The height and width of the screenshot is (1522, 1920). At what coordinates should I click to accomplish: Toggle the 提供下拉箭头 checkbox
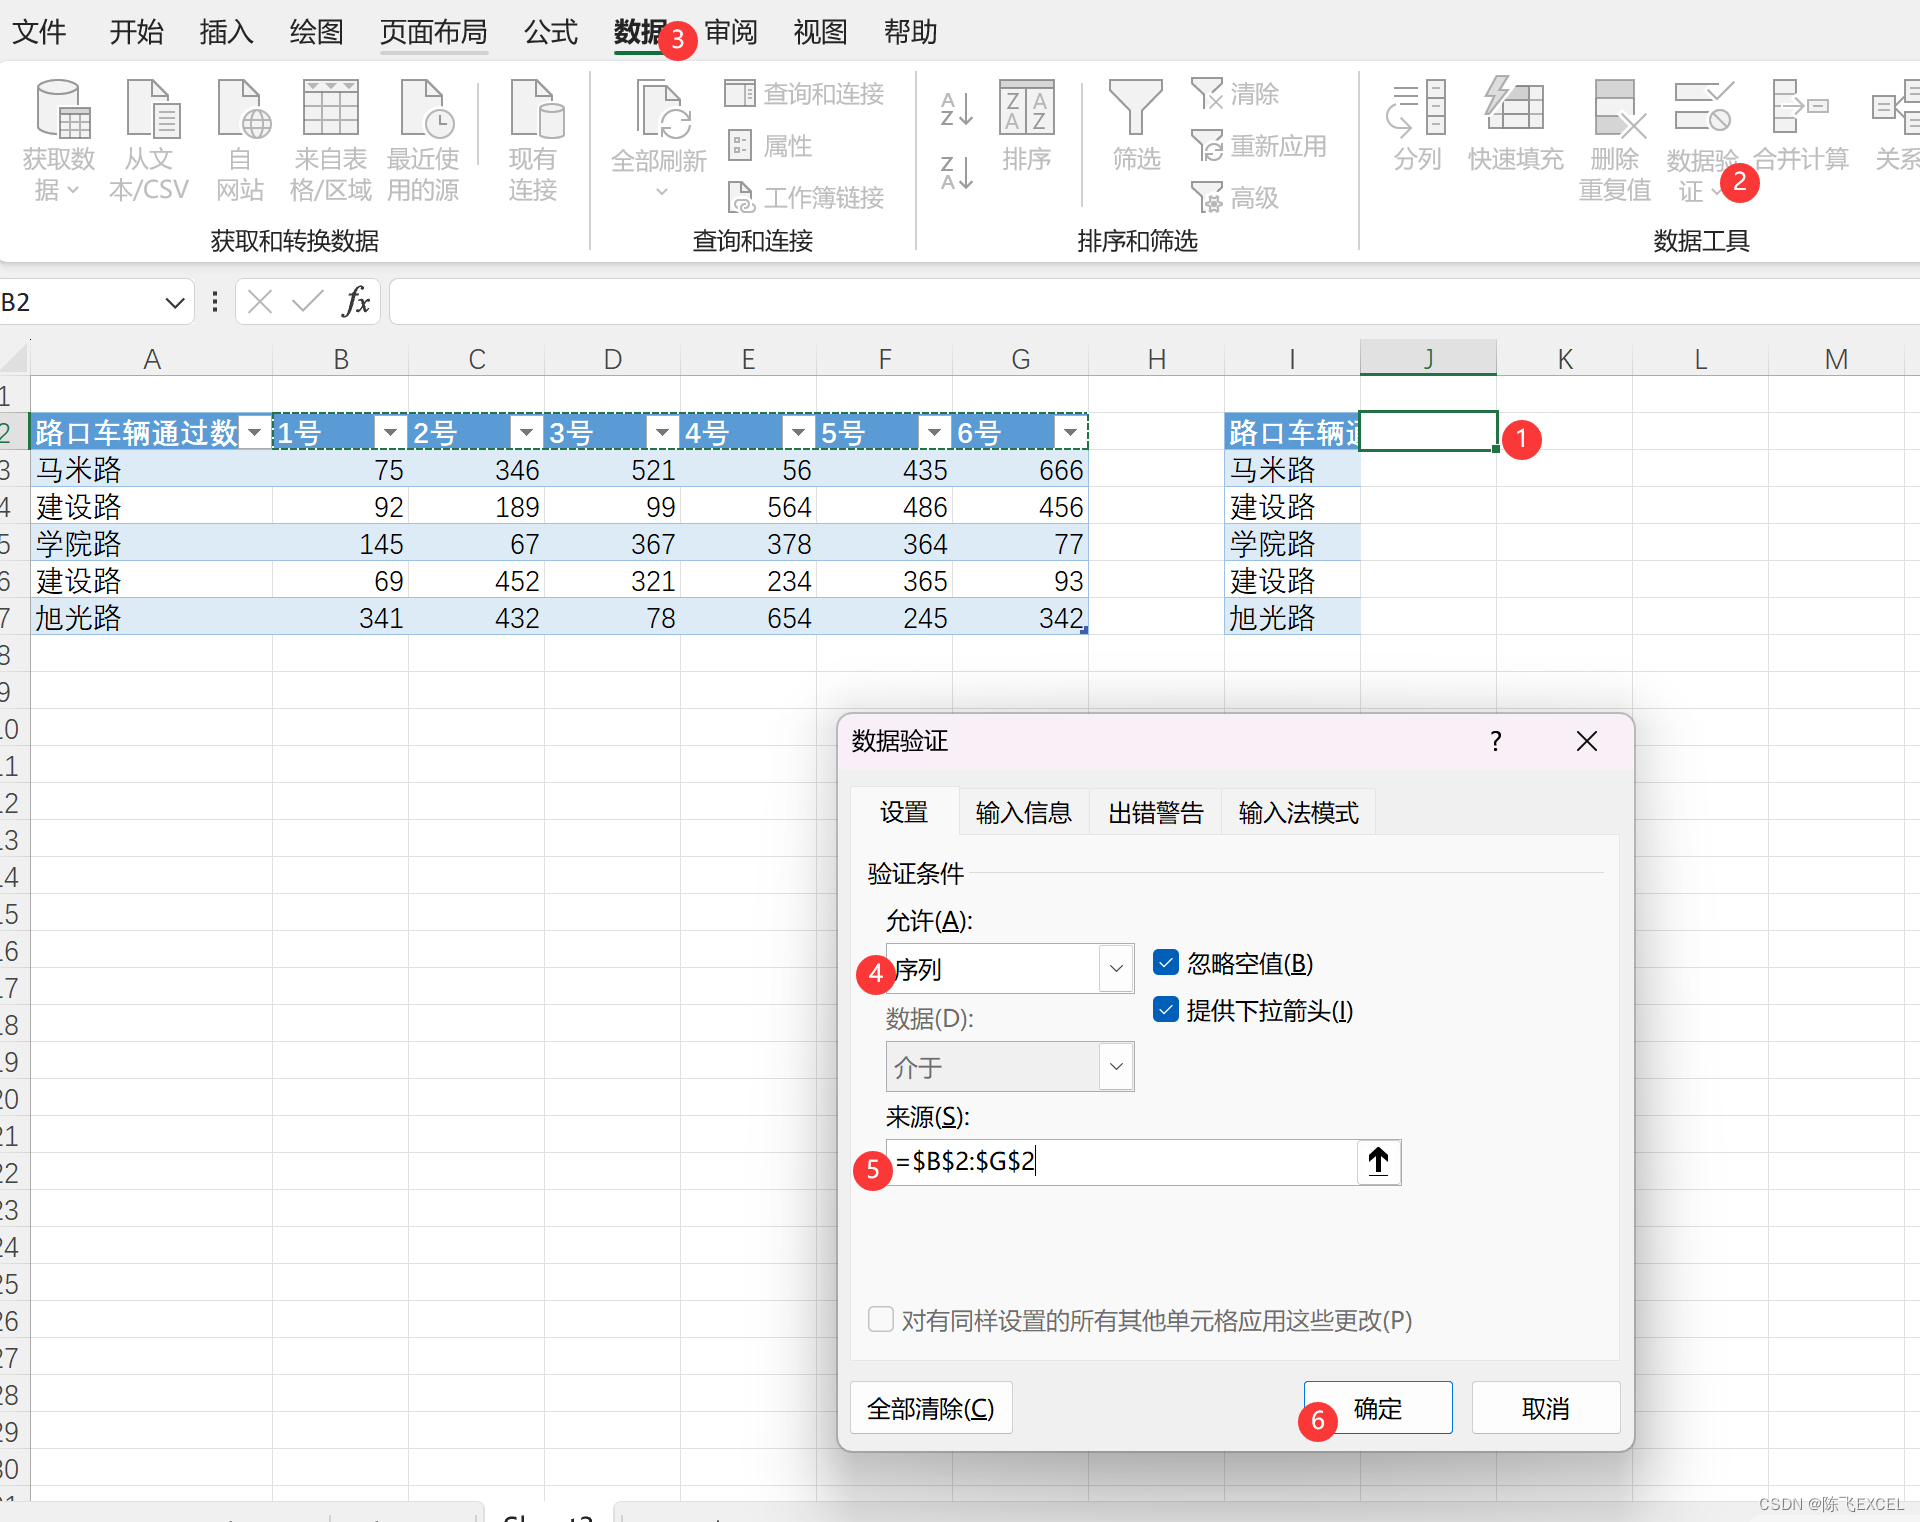[x=1165, y=1010]
